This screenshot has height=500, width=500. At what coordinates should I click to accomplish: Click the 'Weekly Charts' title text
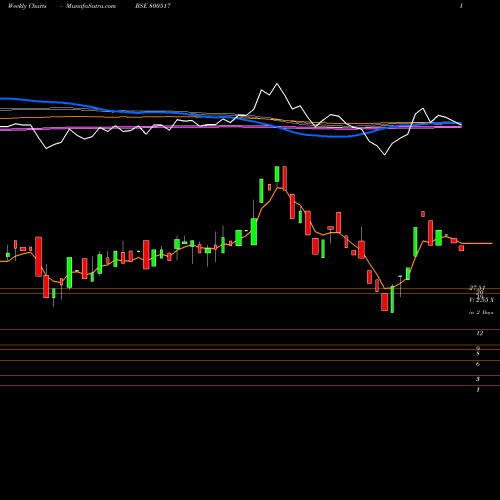pos(27,6)
